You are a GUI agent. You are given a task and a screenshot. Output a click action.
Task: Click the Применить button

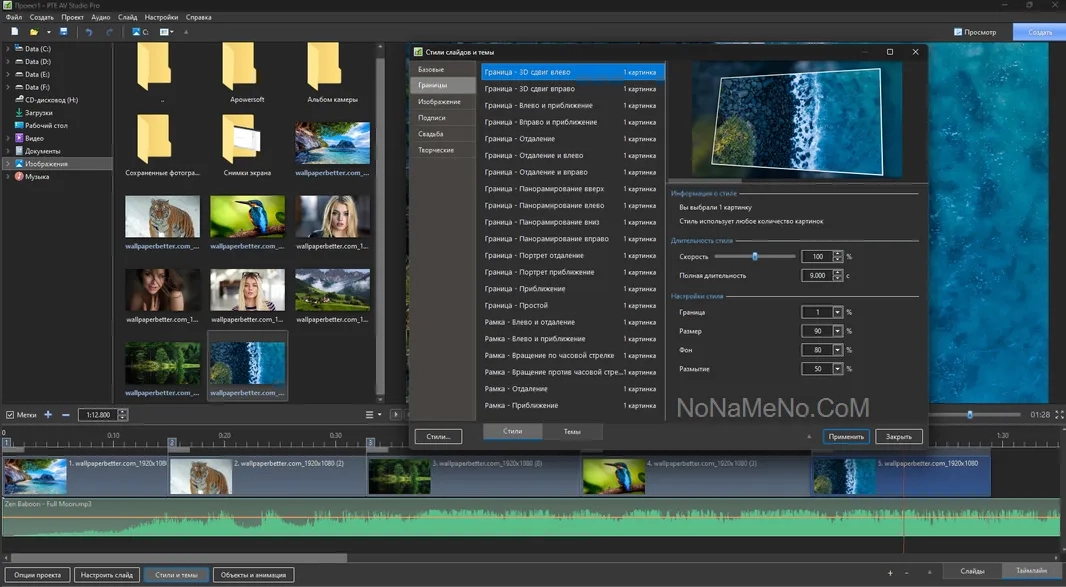[845, 437]
